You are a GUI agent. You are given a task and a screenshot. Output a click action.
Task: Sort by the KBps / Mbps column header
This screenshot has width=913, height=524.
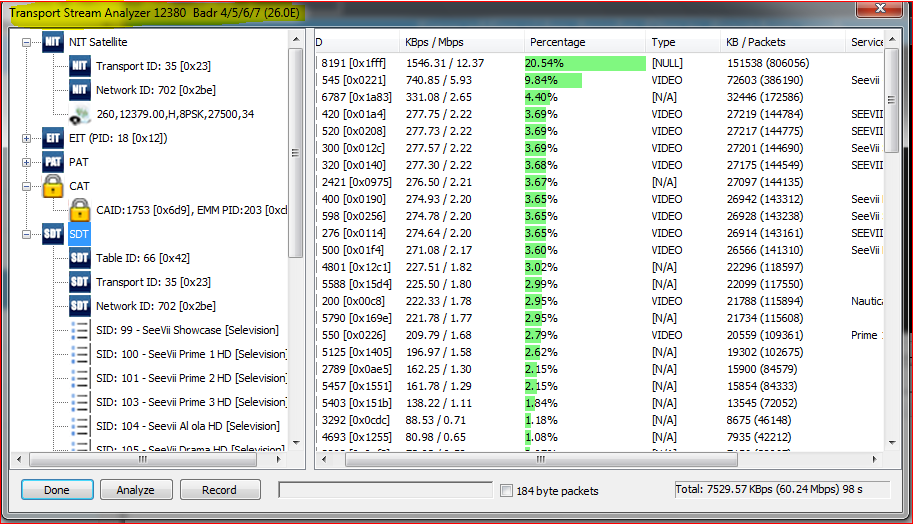click(x=460, y=42)
